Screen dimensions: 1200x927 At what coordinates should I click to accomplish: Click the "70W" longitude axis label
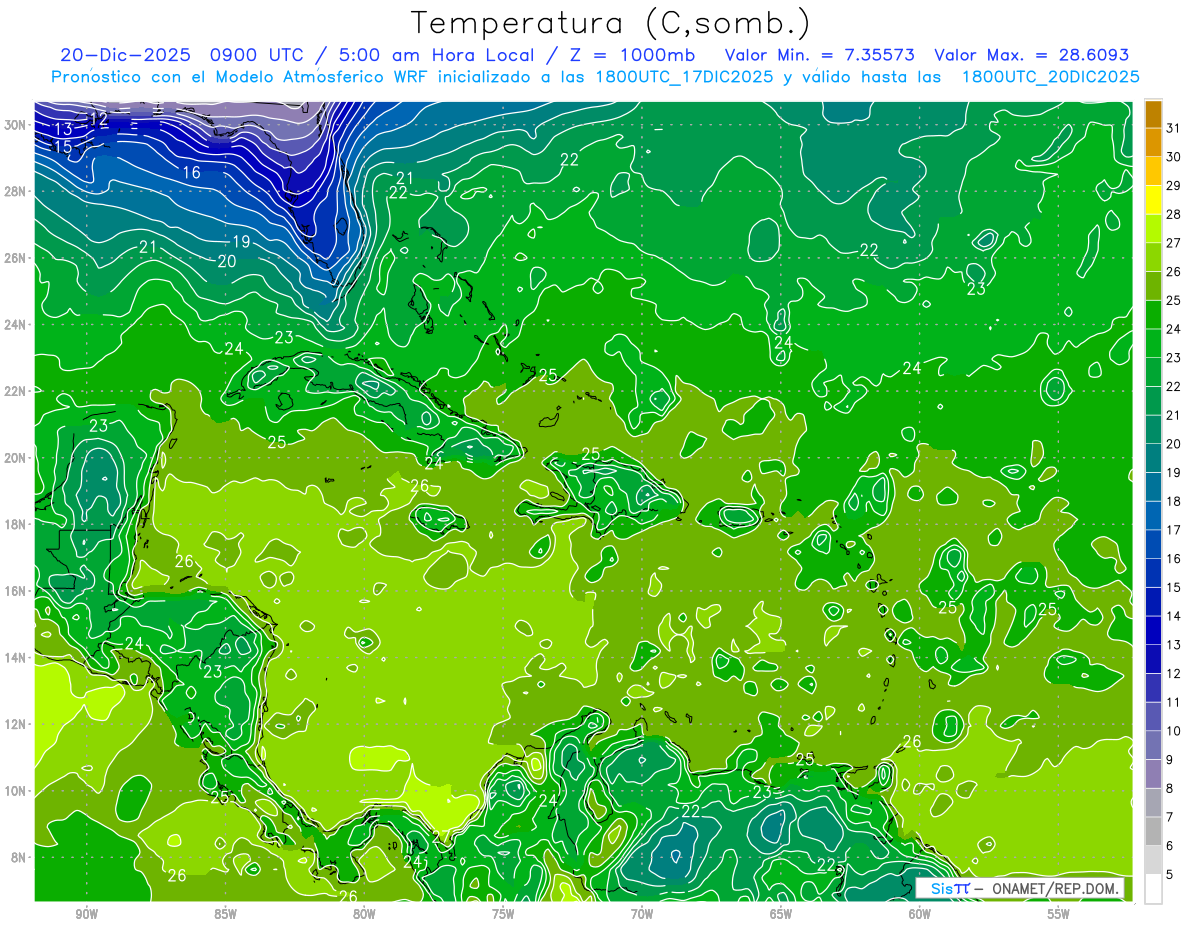pyautogui.click(x=642, y=914)
